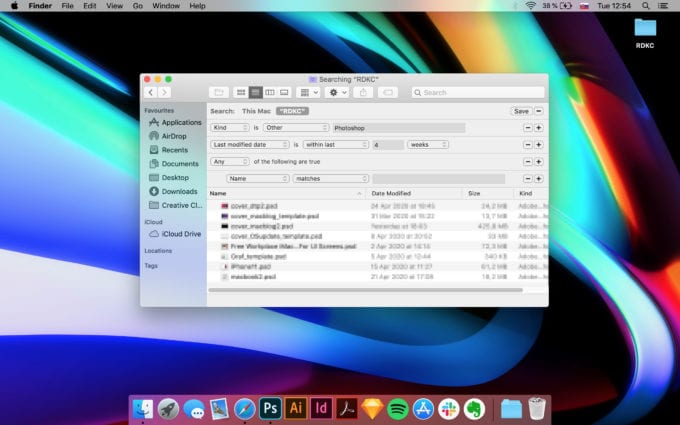The image size is (680, 425).
Task: Switch to gallery view in Finder toolbar
Action: pyautogui.click(x=284, y=92)
